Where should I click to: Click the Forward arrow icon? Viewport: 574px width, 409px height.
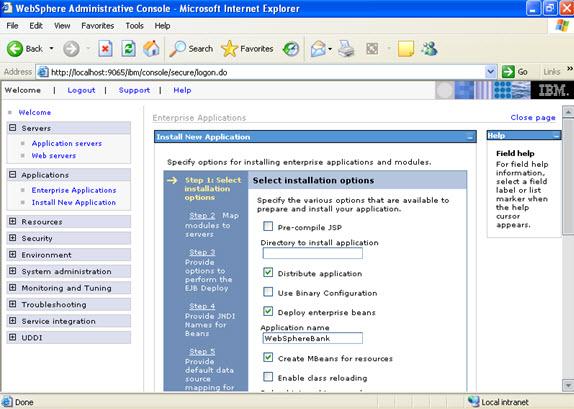(71, 49)
